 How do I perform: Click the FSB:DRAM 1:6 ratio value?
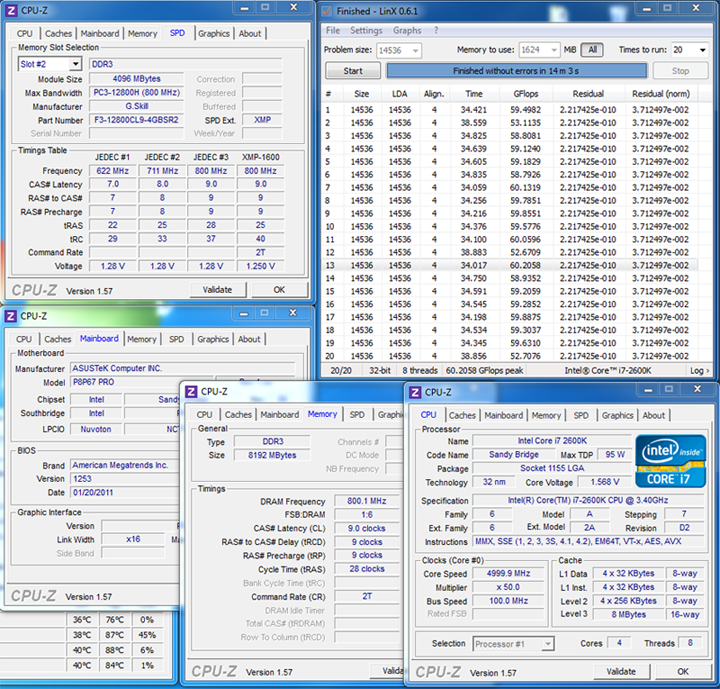[366, 515]
